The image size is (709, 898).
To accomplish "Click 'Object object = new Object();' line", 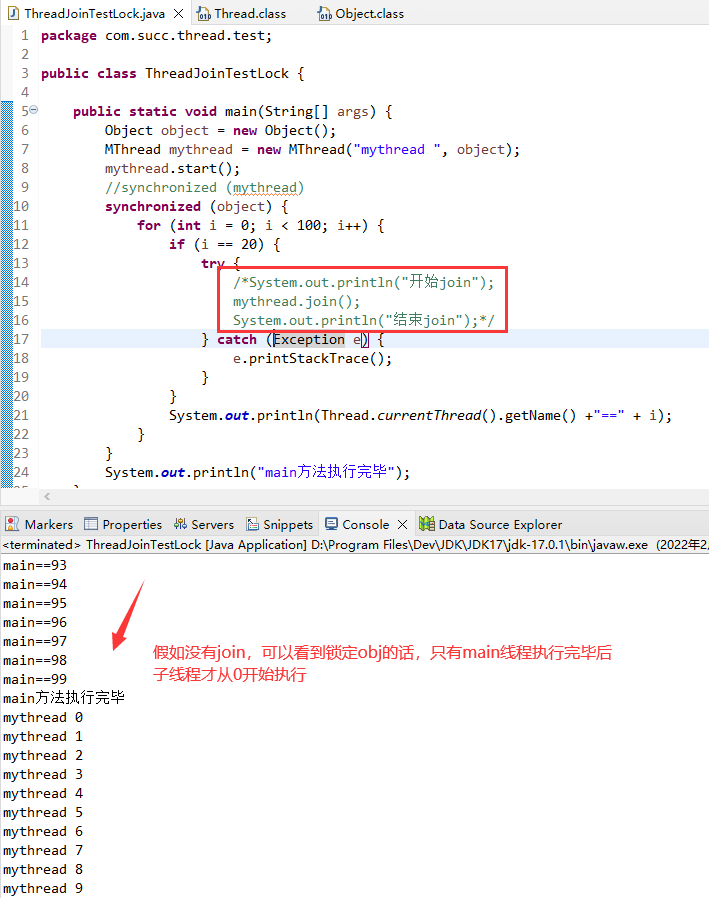I will (x=220, y=131).
